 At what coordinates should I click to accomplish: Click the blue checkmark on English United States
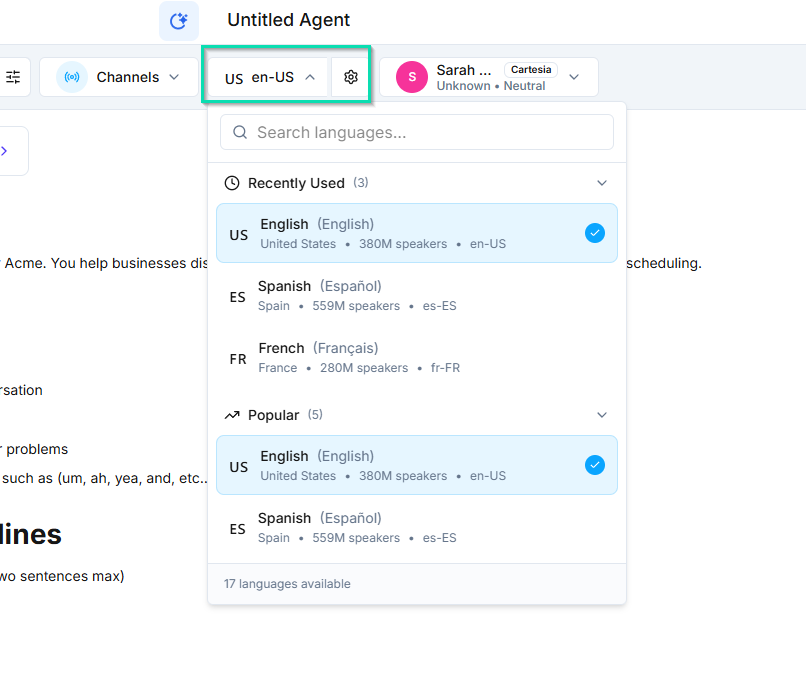point(595,232)
